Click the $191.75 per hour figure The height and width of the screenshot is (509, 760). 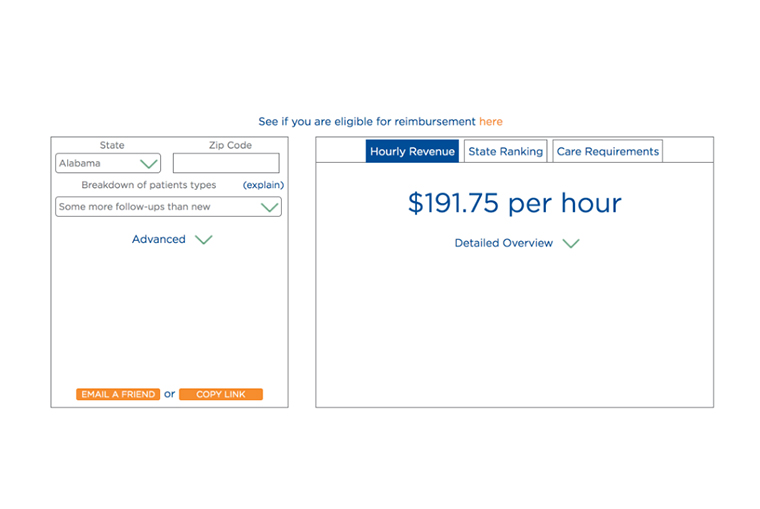tap(514, 203)
